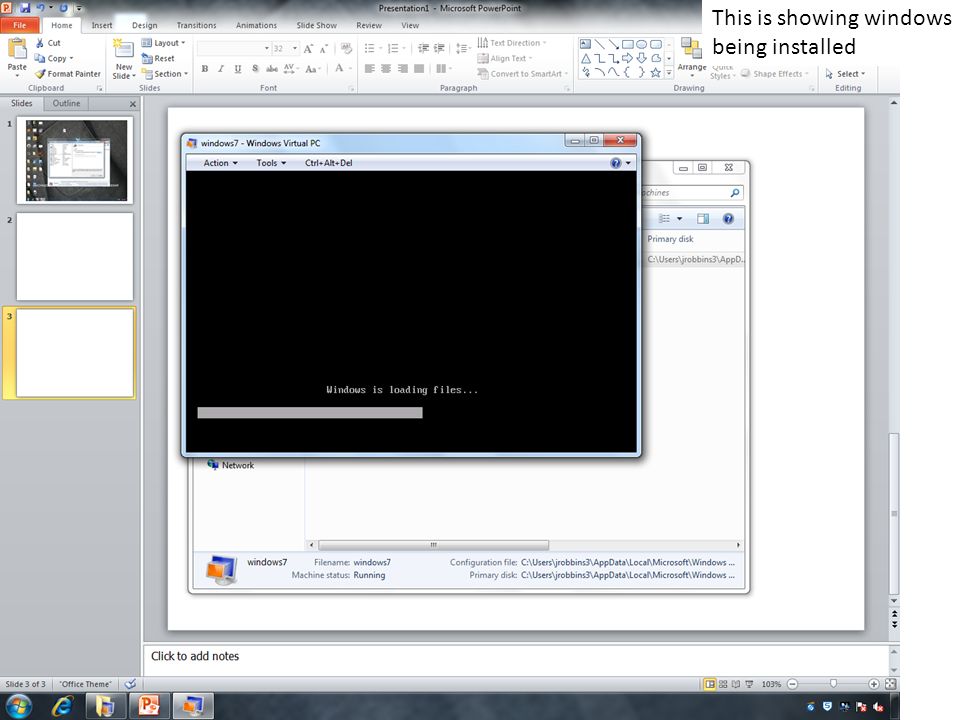Choose the Right Arrow shape

[628, 58]
